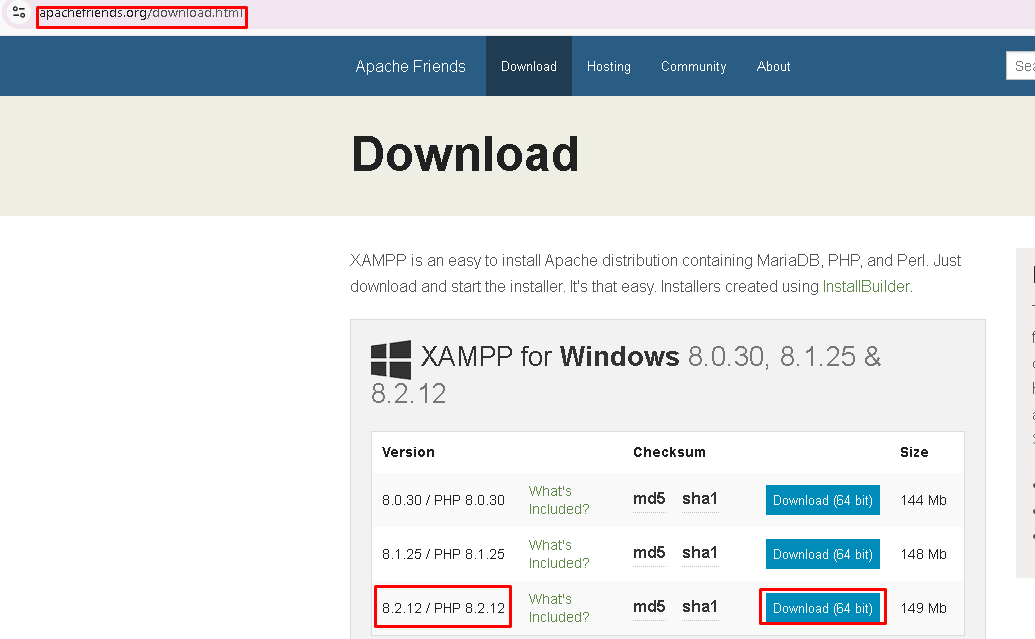Click the browser profile icon

coord(17,15)
